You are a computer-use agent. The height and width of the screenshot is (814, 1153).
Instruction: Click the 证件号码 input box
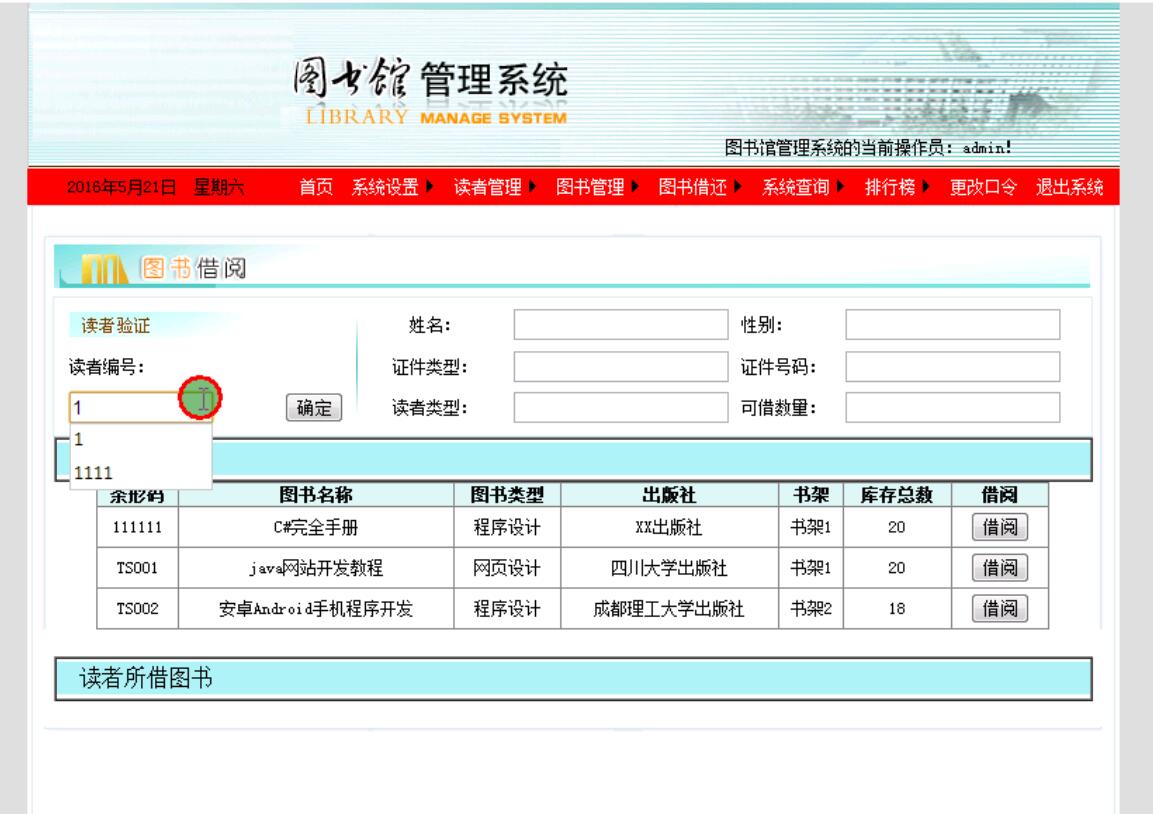pyautogui.click(x=952, y=366)
